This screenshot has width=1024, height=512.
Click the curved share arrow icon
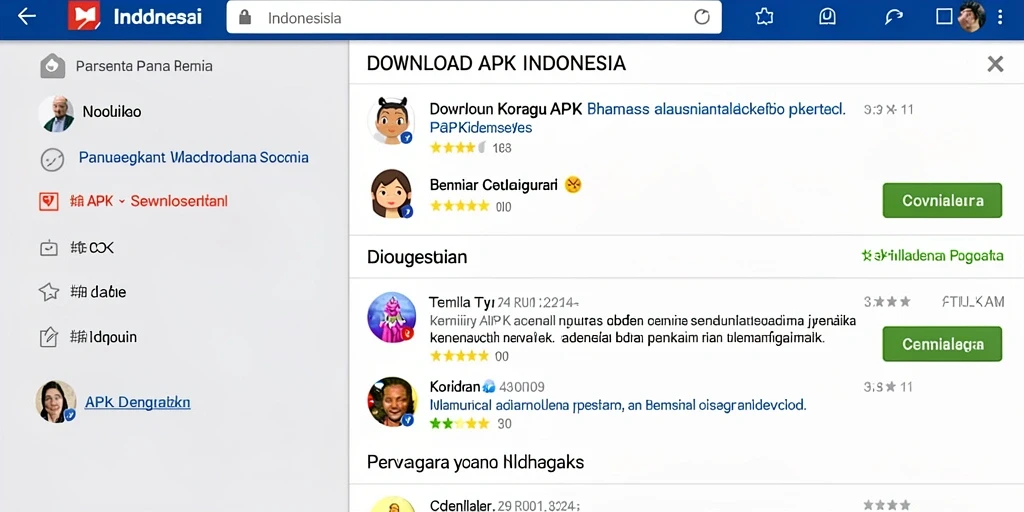coord(893,17)
